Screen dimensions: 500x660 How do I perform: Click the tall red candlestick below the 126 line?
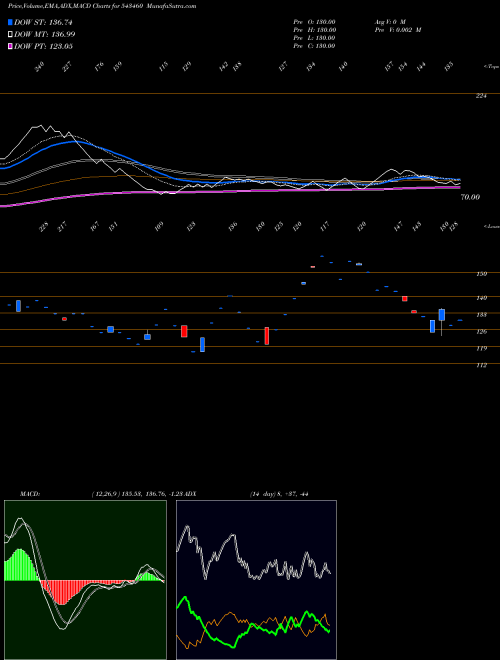(x=266, y=336)
